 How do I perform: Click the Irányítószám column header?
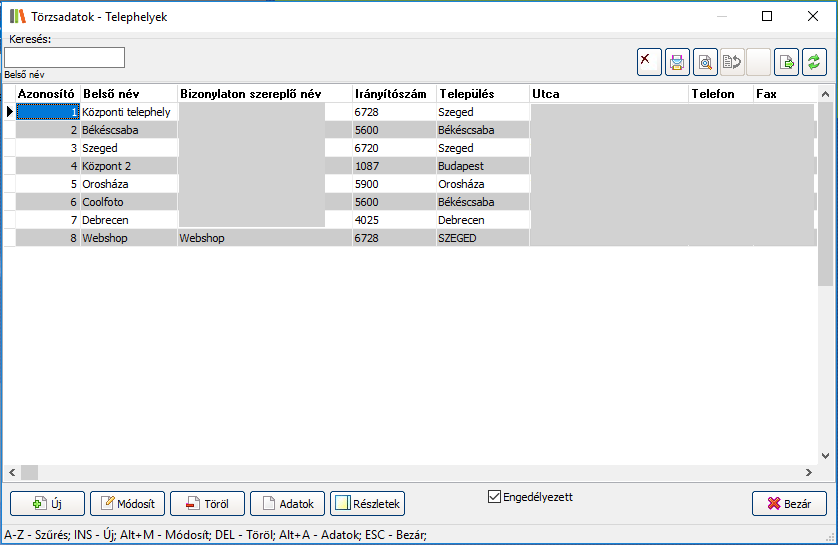point(393,94)
